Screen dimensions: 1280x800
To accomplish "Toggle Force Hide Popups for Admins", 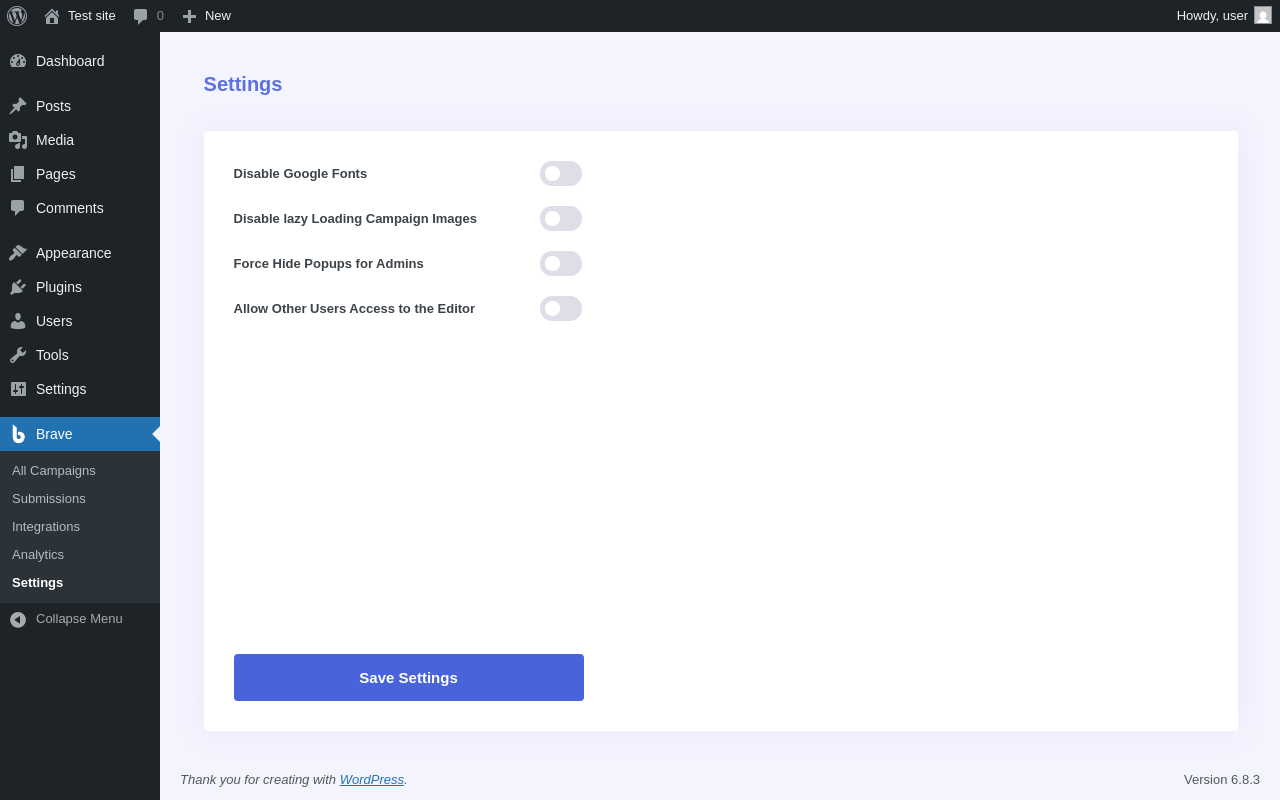I will pos(560,264).
